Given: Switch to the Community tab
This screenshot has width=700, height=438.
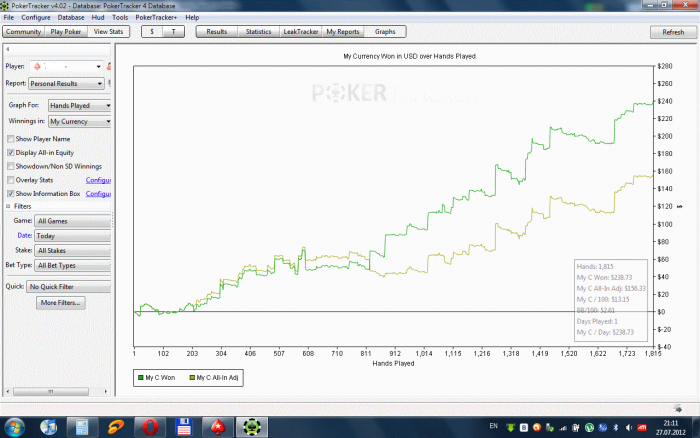Looking at the screenshot, I should [x=24, y=32].
